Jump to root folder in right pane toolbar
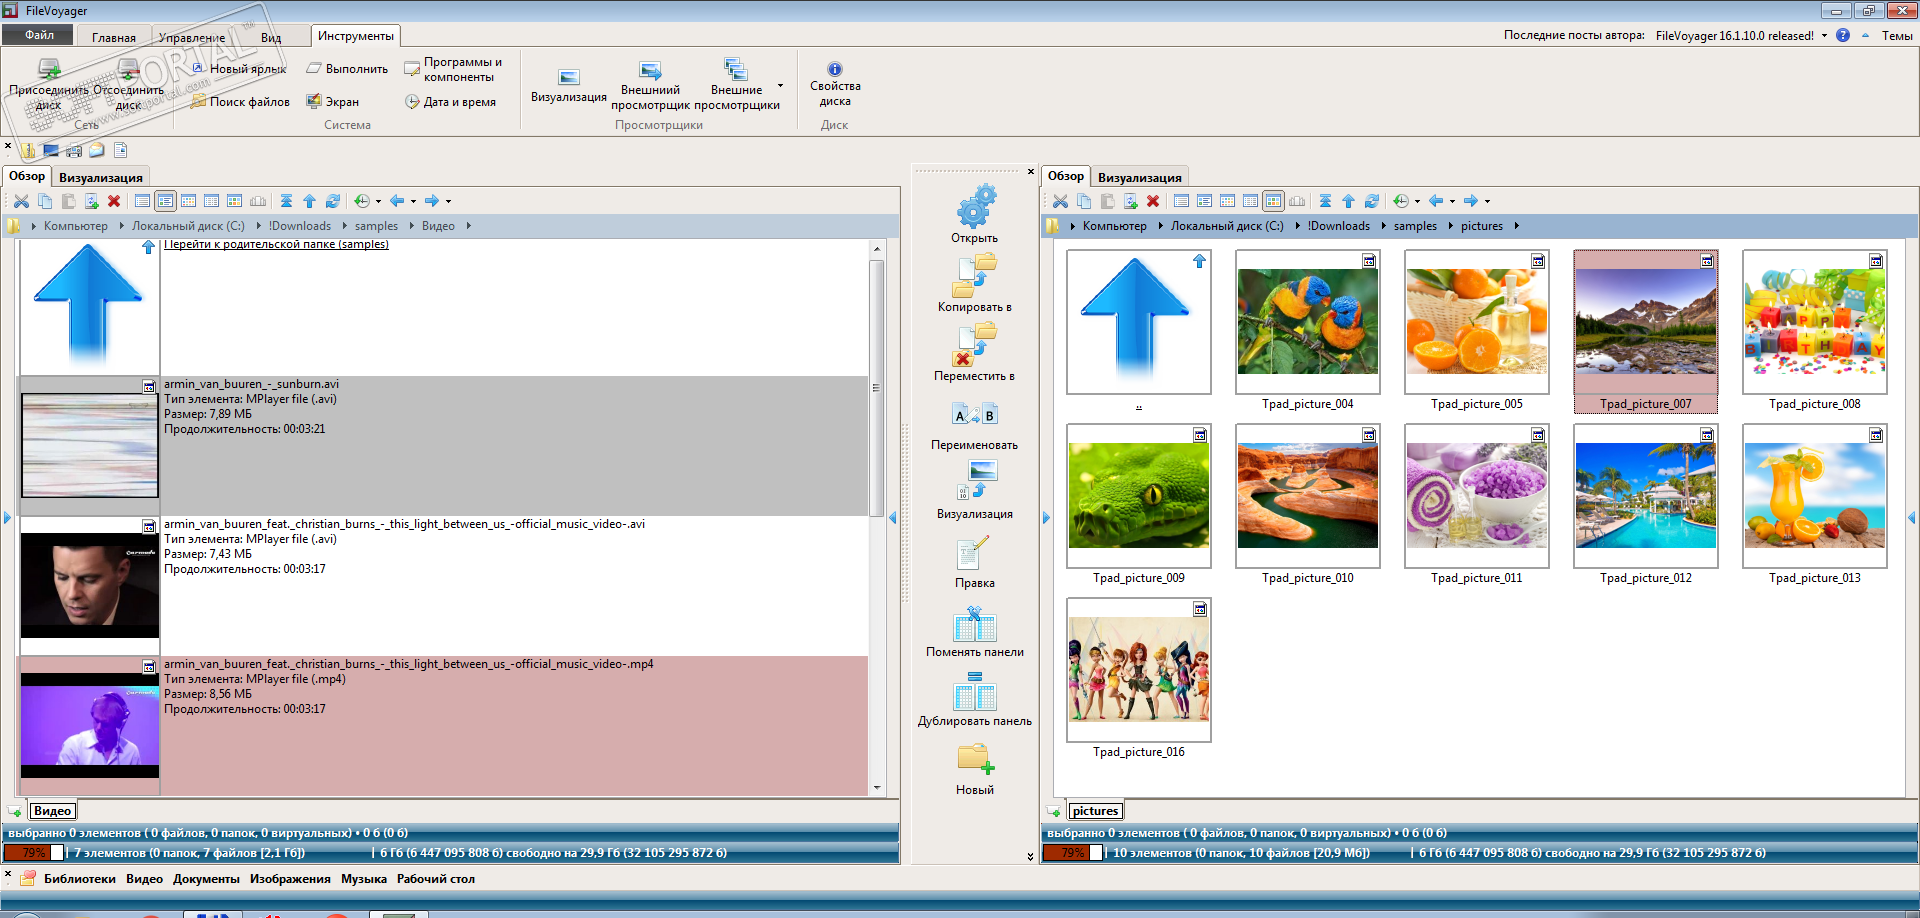 tap(1325, 201)
